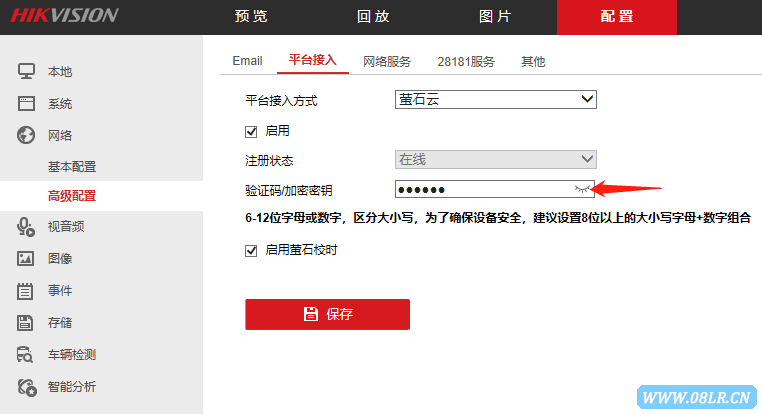Click the 智能分析 smart analysis icon
The width and height of the screenshot is (762, 414).
click(27, 386)
